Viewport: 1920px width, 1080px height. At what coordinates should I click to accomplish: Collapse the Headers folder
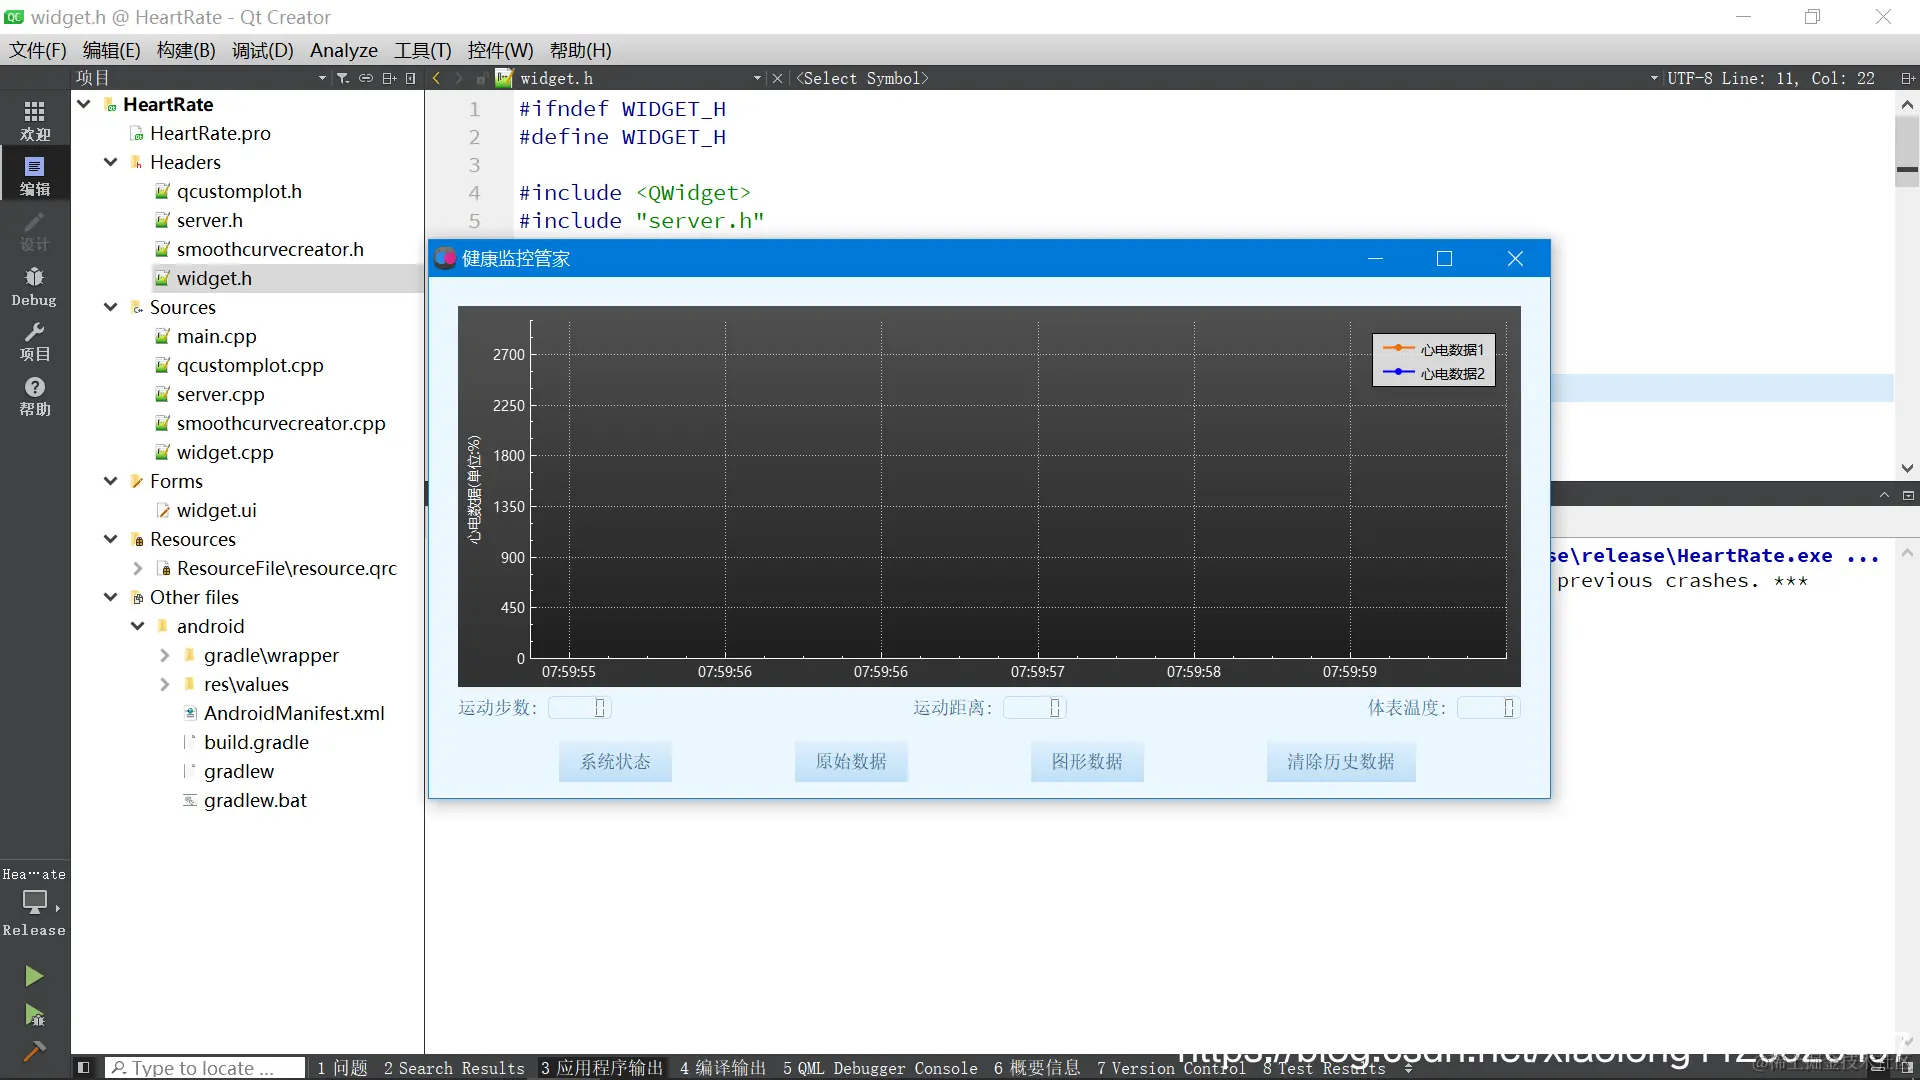coord(111,162)
